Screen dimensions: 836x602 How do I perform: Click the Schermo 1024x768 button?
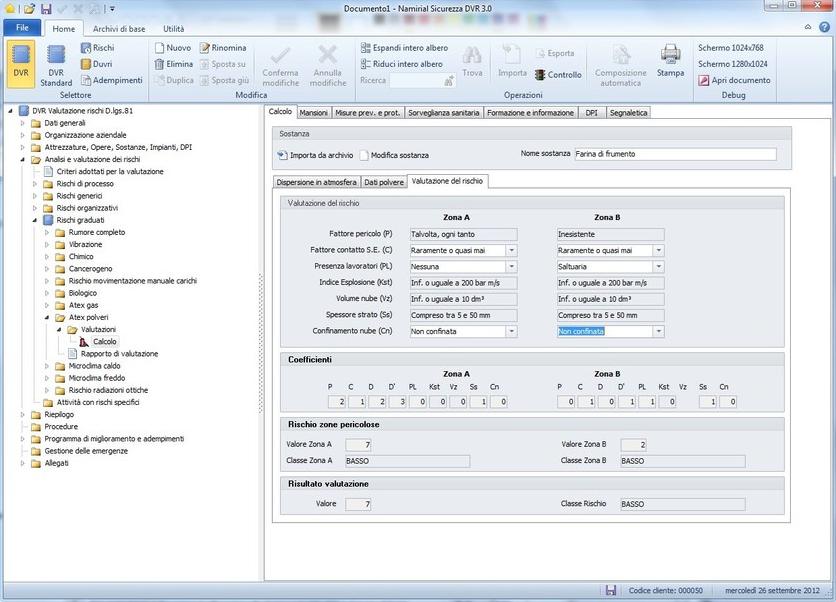click(730, 48)
